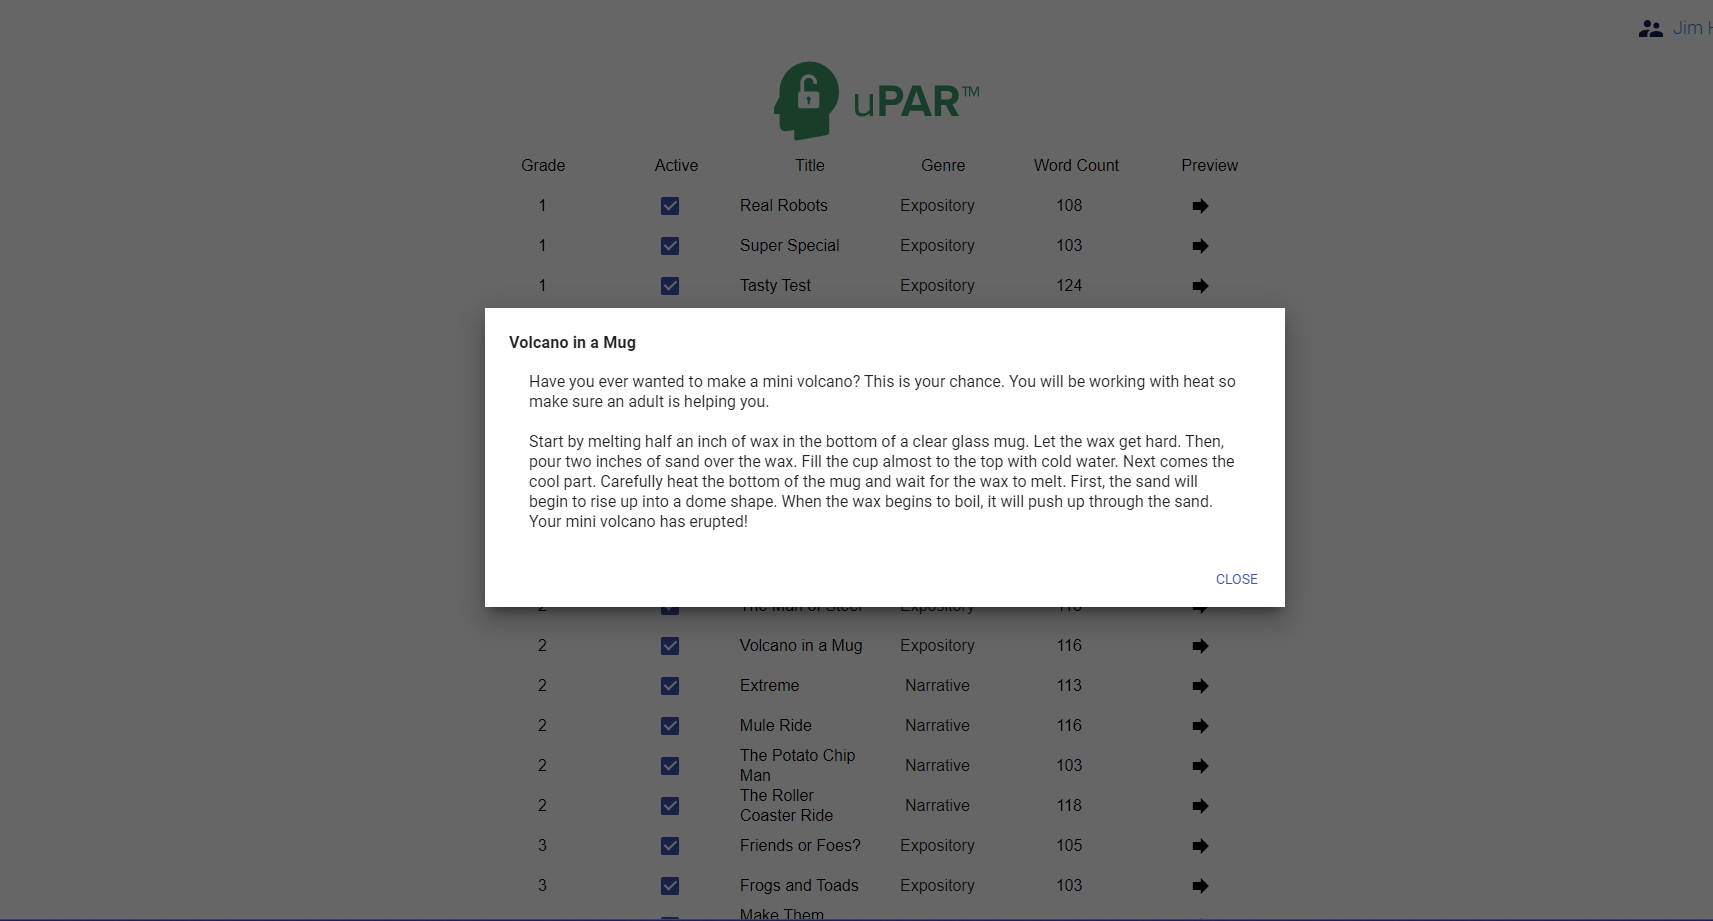This screenshot has width=1713, height=921.
Task: Open preview for Friends or Foes?
Action: [1199, 846]
